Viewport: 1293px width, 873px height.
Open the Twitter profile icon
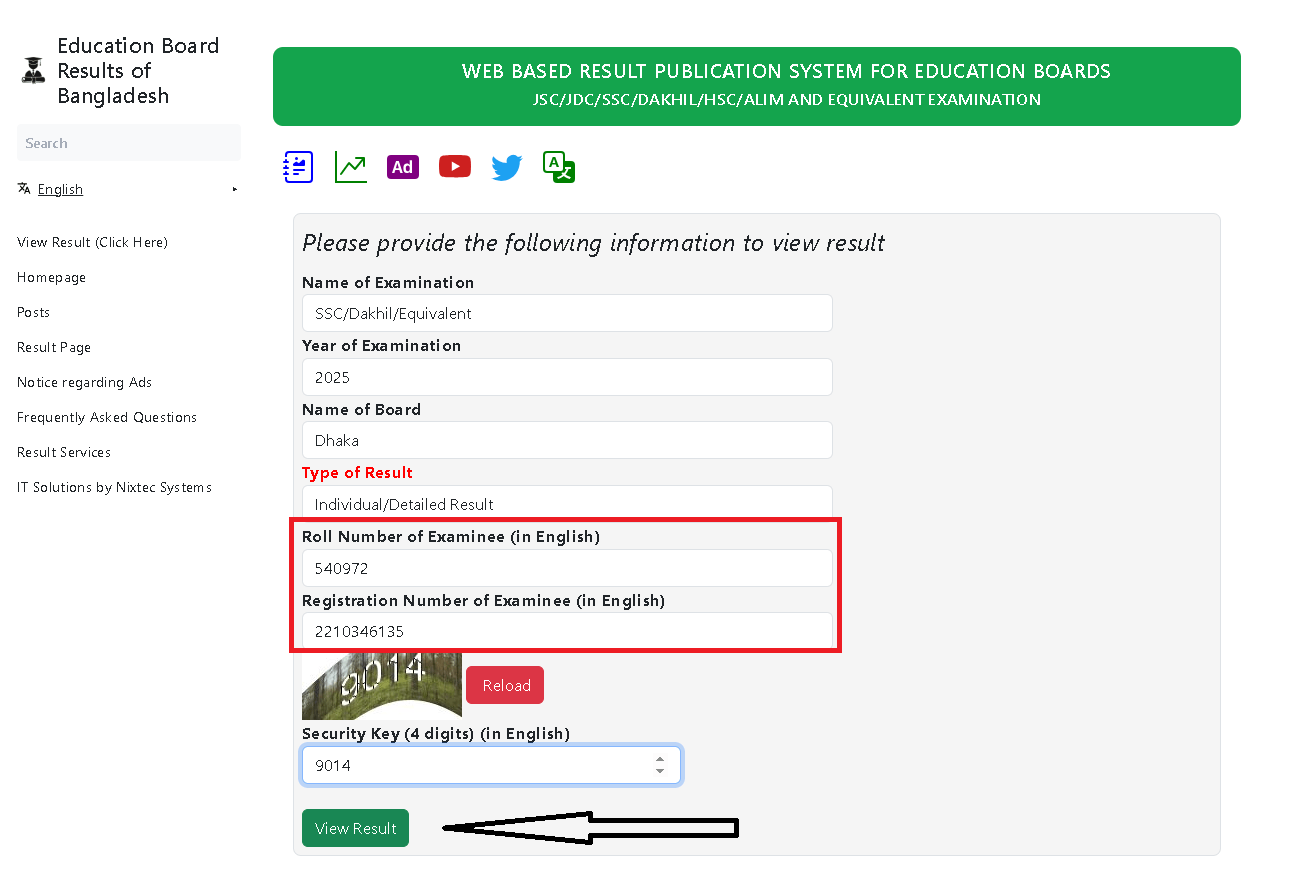click(506, 167)
